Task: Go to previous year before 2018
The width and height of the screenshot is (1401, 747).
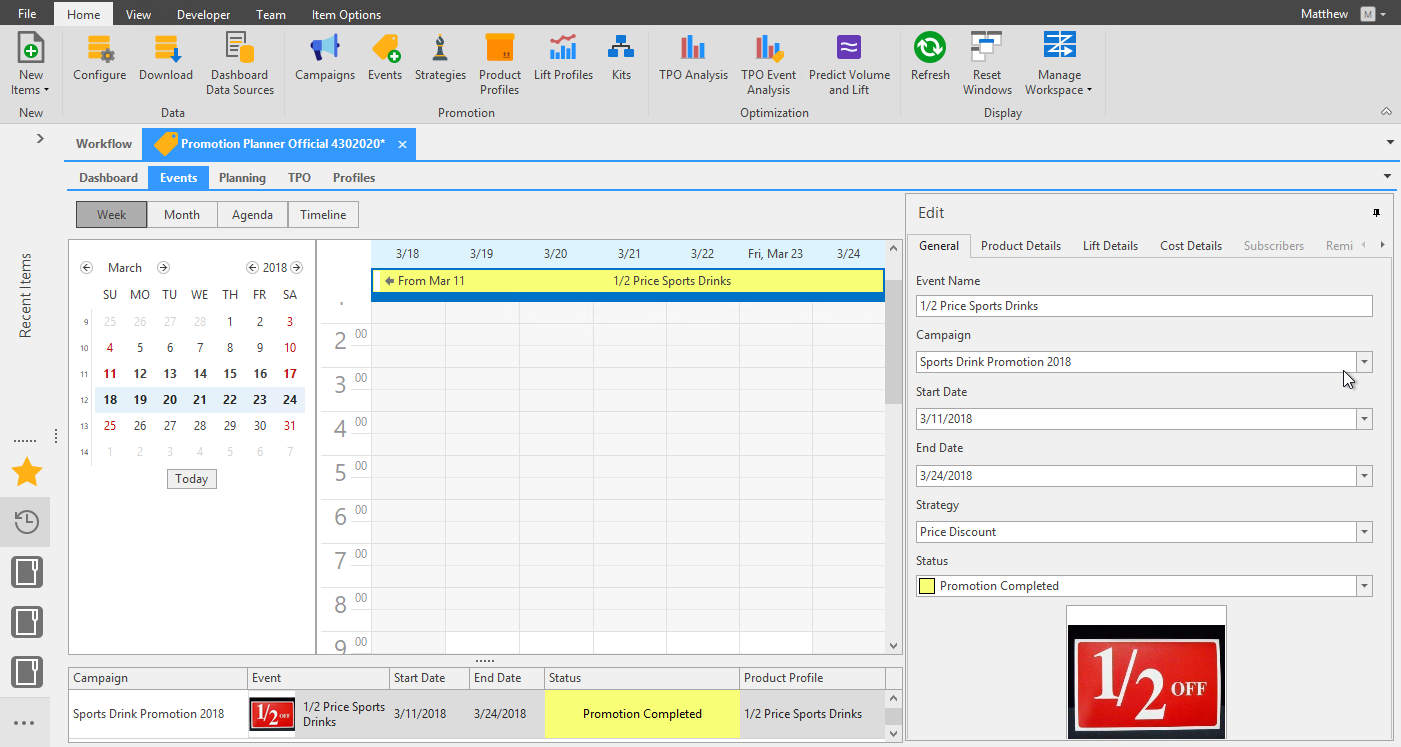Action: [x=253, y=268]
